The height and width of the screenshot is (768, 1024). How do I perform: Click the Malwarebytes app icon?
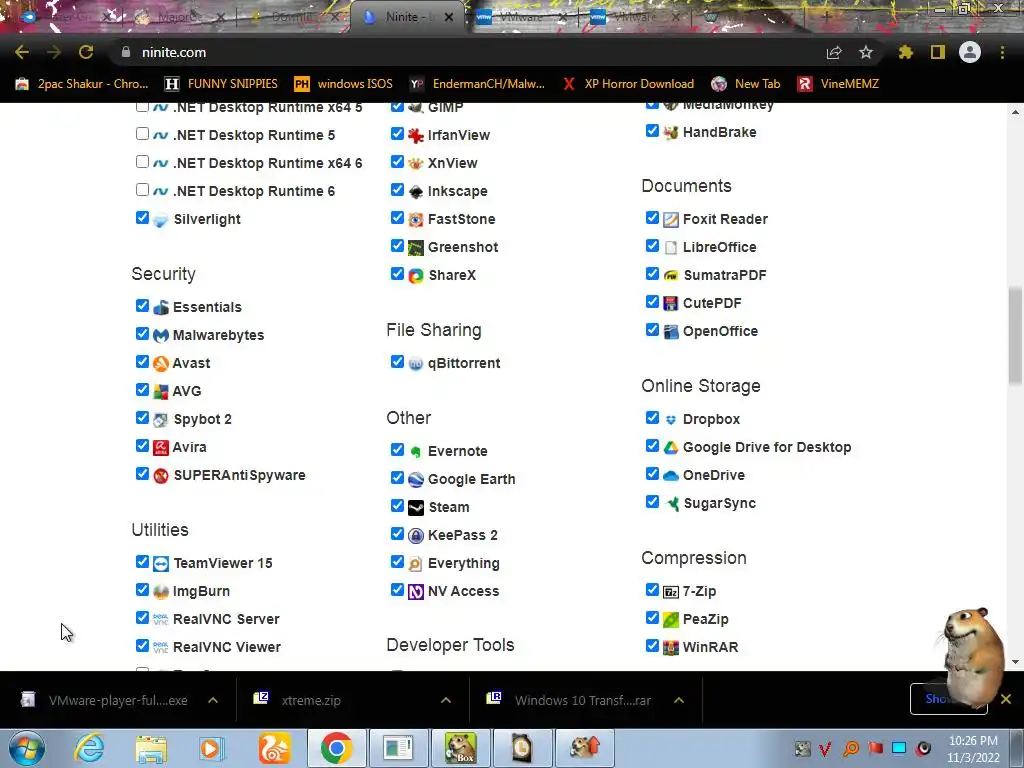point(161,336)
